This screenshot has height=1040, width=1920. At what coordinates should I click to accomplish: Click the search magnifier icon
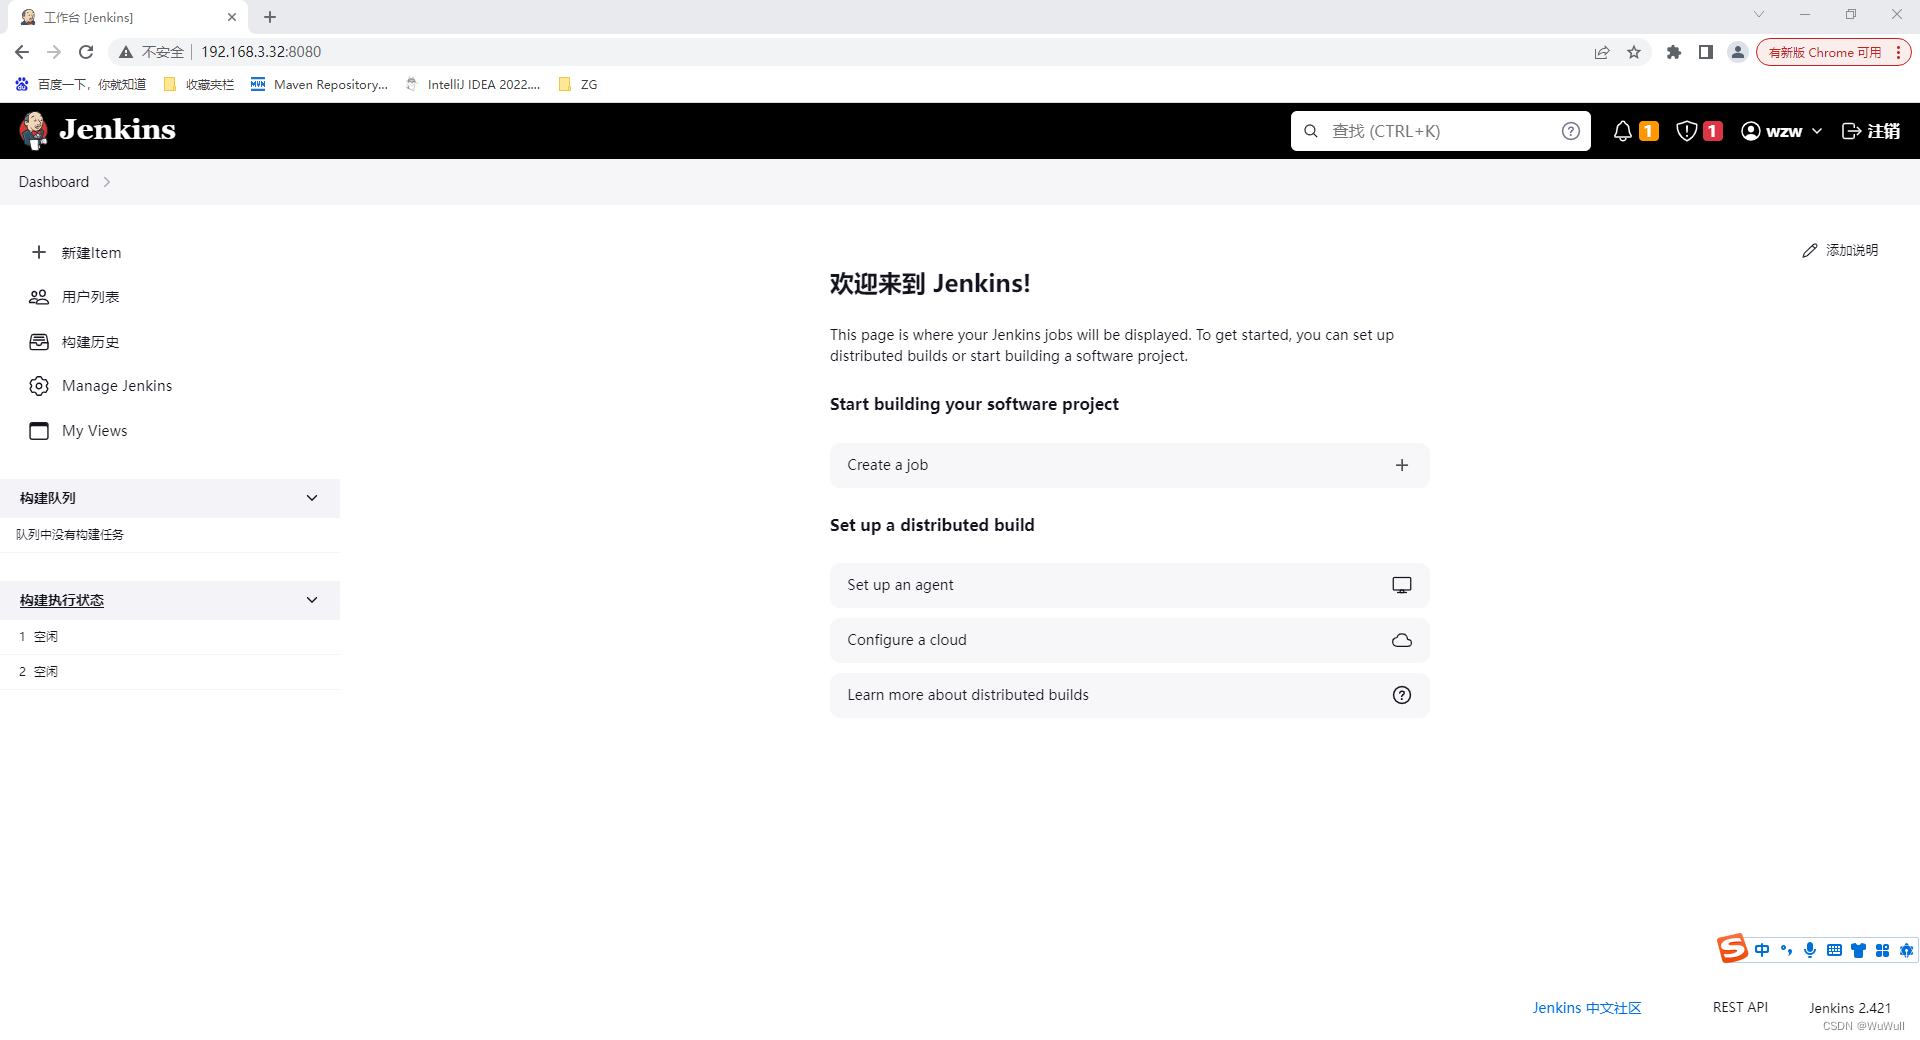[x=1310, y=131]
